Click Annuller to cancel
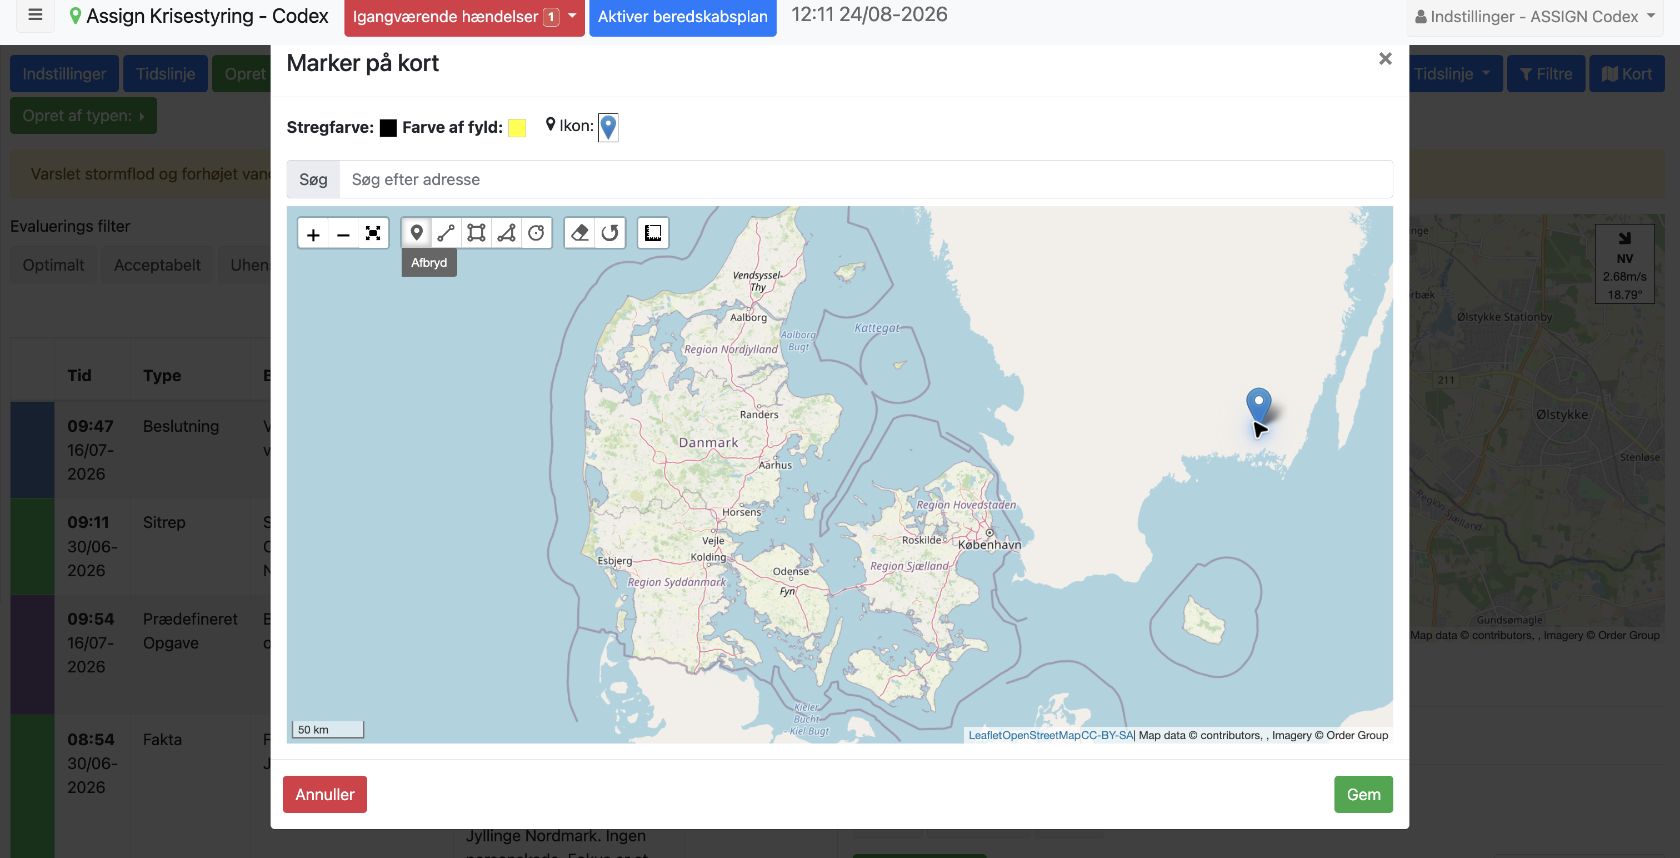Image resolution: width=1680 pixels, height=858 pixels. click(325, 794)
